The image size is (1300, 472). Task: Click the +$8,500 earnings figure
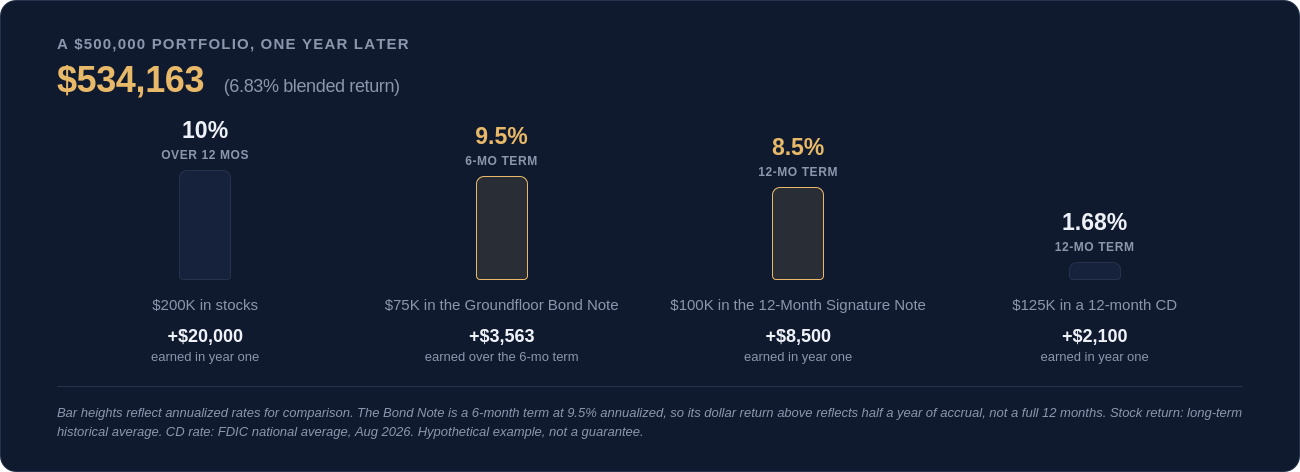click(798, 336)
